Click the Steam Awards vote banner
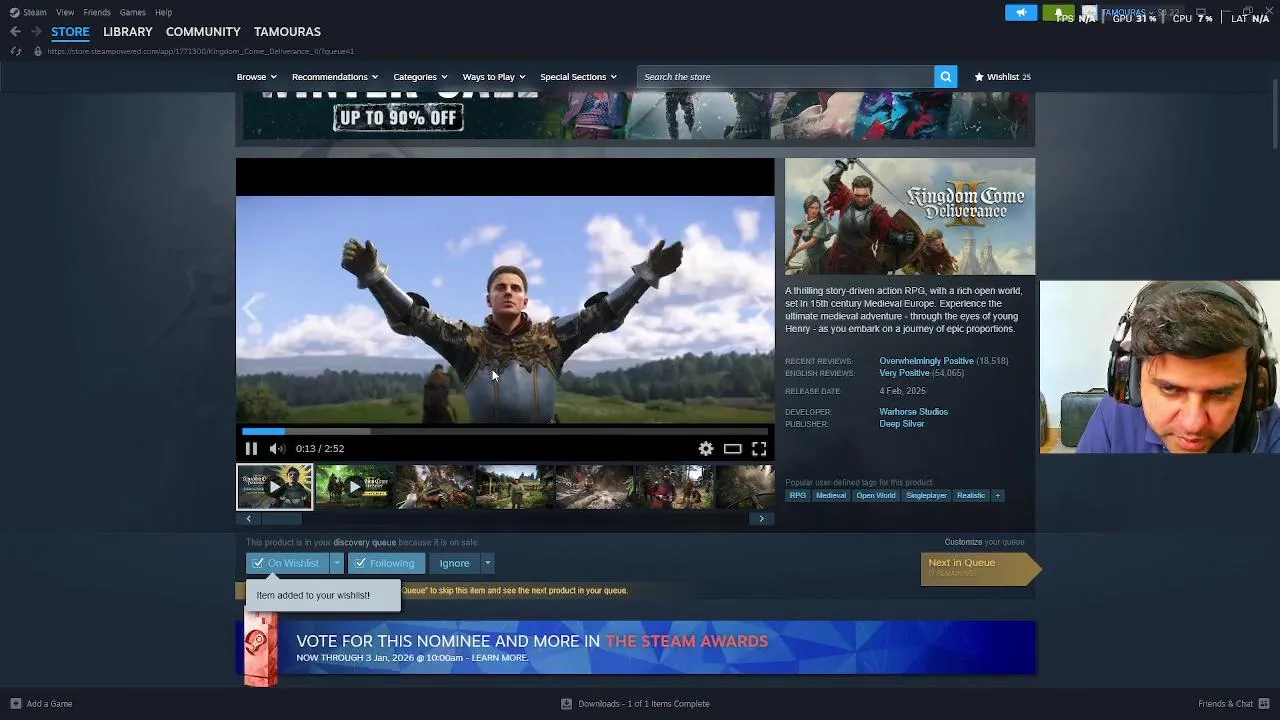This screenshot has height=720, width=1280. pos(636,648)
